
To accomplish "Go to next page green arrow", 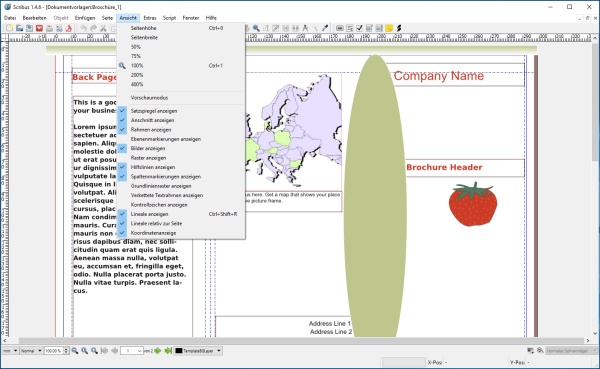I will coord(158,351).
